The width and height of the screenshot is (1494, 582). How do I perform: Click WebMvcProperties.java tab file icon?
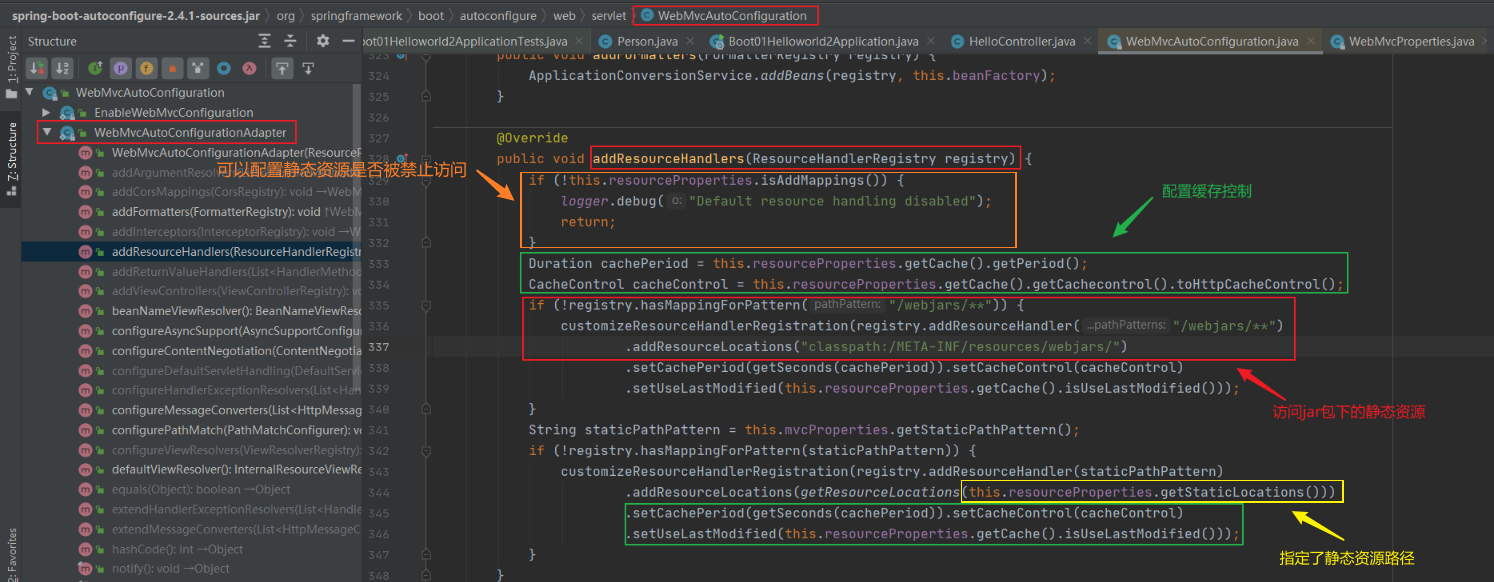point(1336,42)
